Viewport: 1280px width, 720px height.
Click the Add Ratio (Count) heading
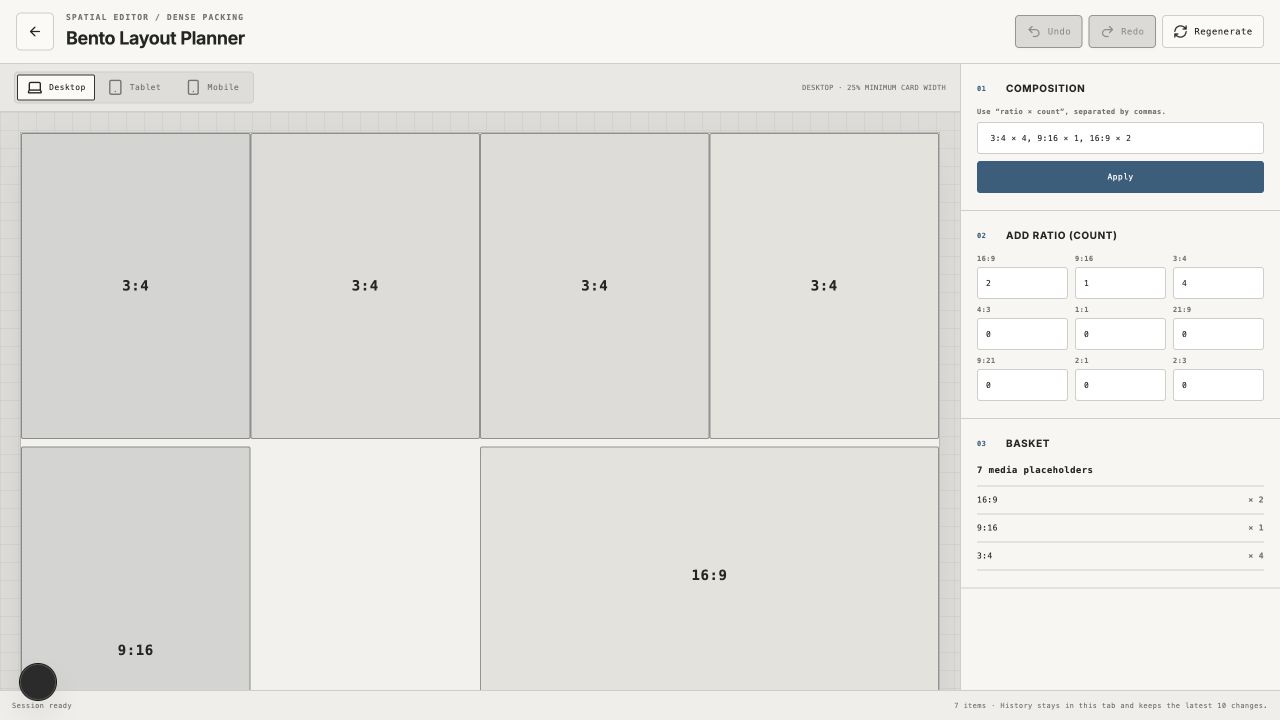1061,236
